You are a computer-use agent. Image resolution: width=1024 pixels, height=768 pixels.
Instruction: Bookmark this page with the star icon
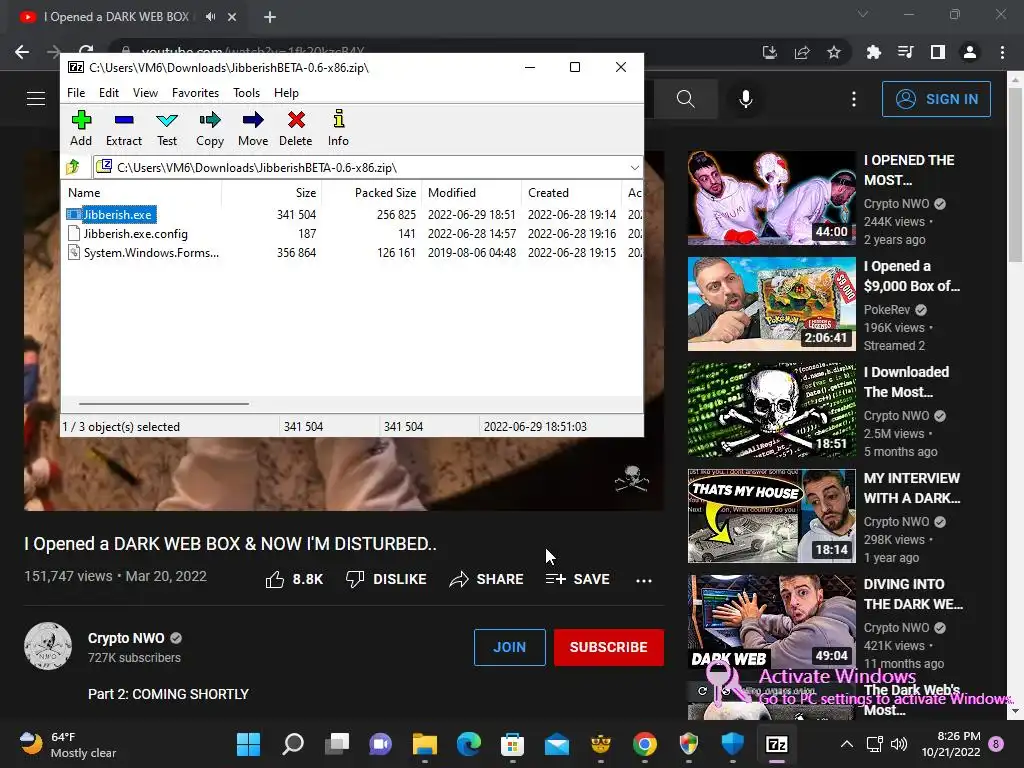(834, 52)
